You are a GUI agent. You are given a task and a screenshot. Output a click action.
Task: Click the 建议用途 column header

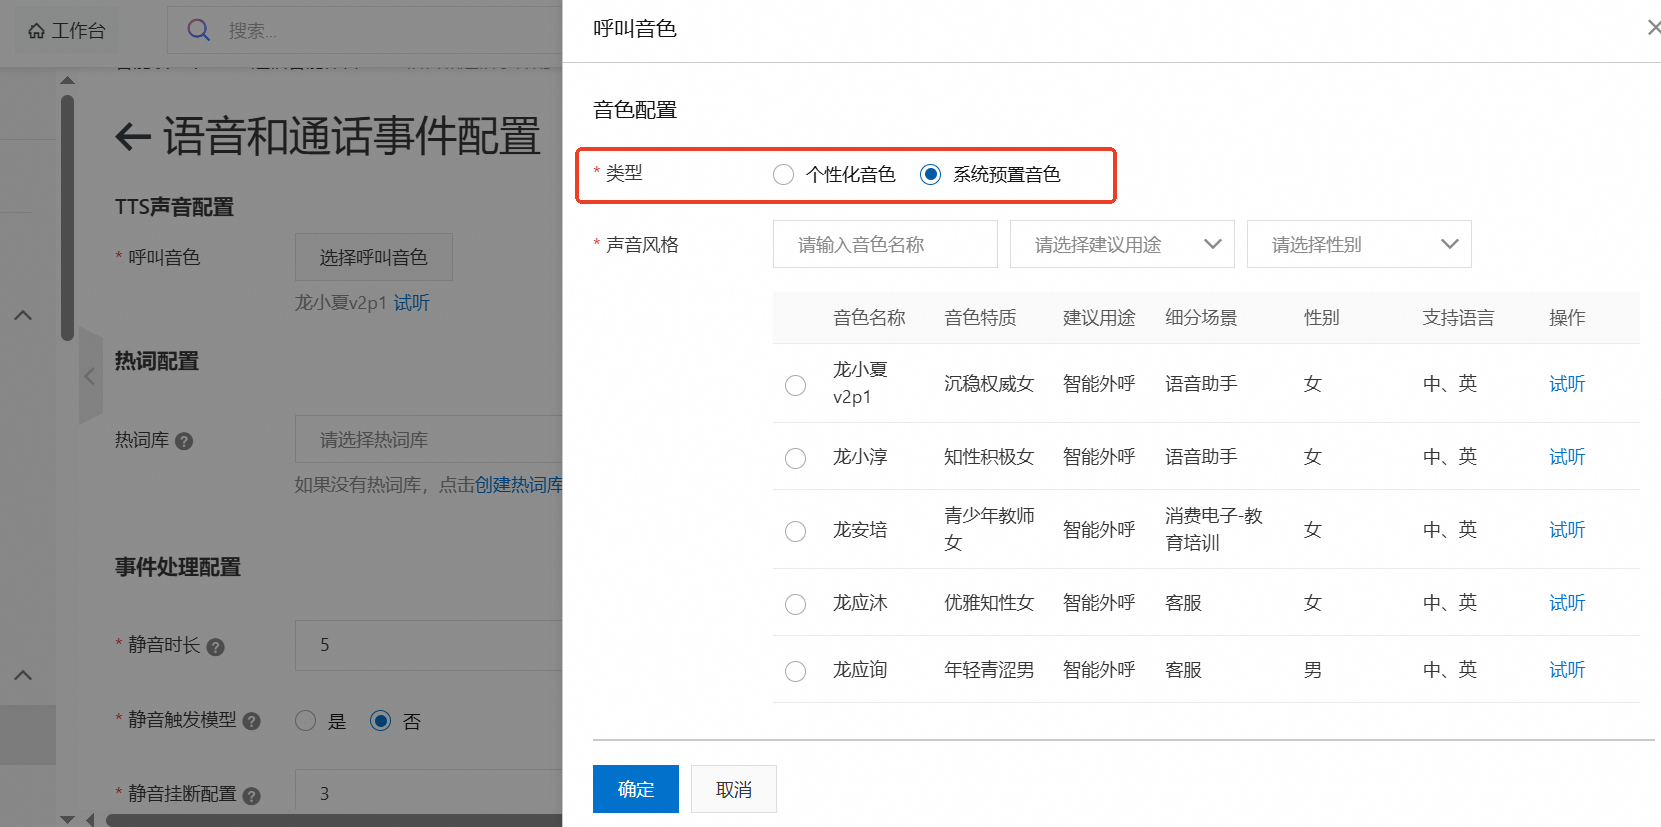click(x=1099, y=318)
